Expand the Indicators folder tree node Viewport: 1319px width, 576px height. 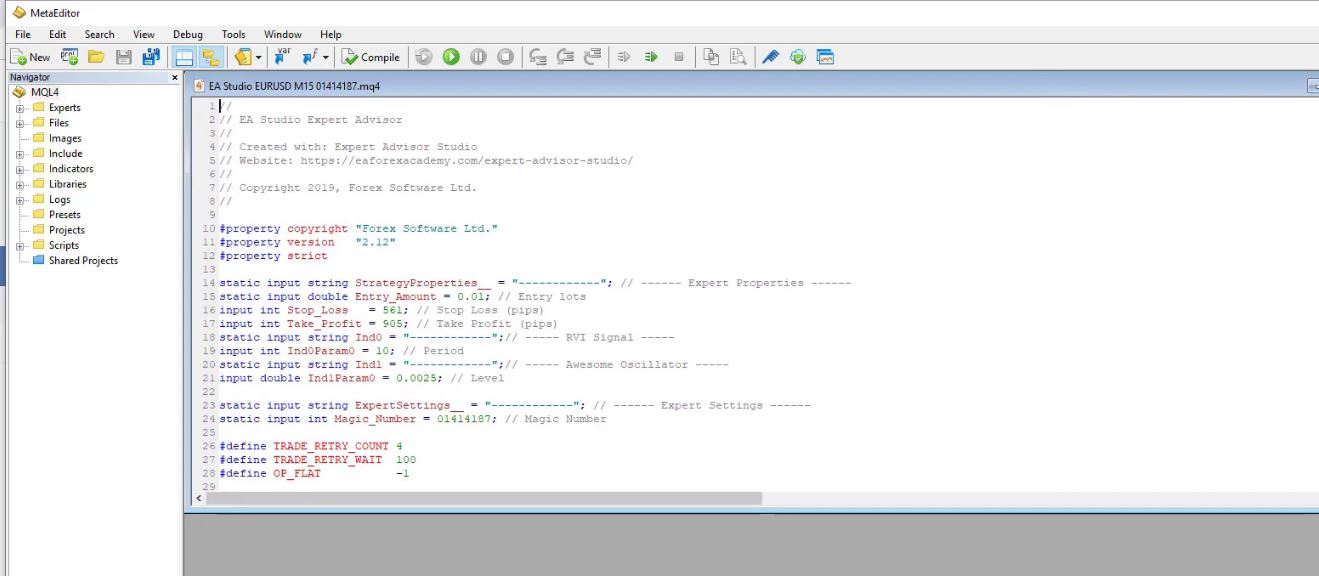tap(19, 169)
